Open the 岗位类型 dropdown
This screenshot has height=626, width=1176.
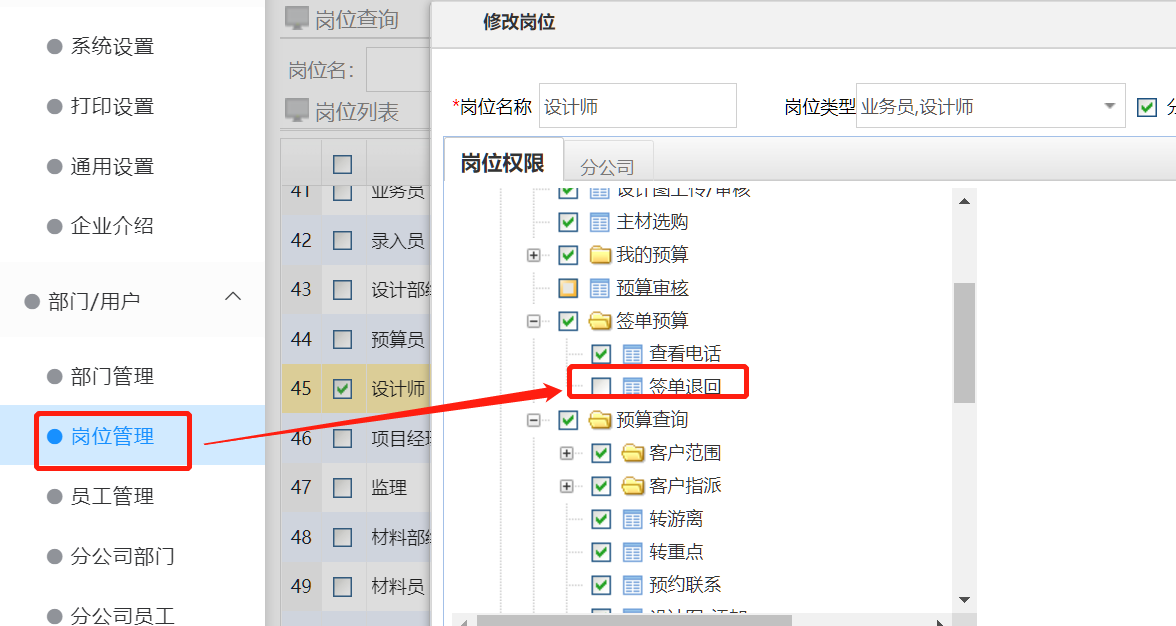click(1108, 105)
